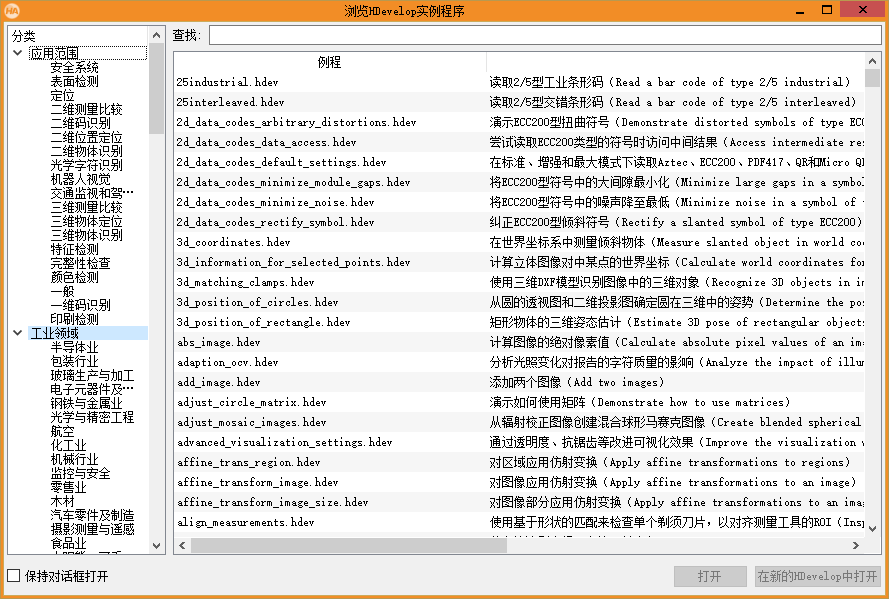Select 三维物体定位 category
Viewport: 889px width, 599px height.
point(86,221)
